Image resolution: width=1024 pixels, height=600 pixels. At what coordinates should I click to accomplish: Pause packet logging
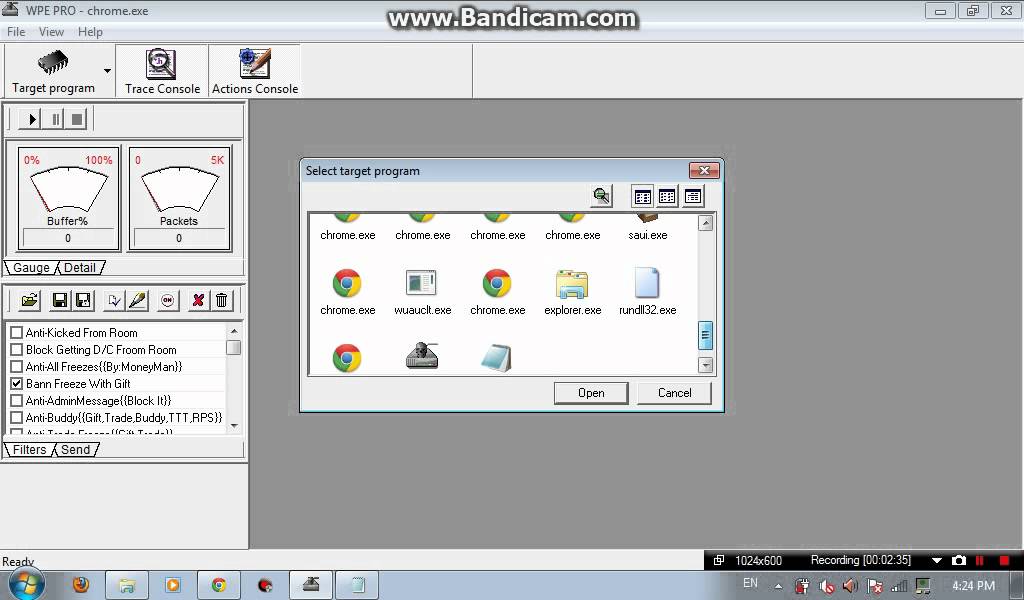[56, 119]
